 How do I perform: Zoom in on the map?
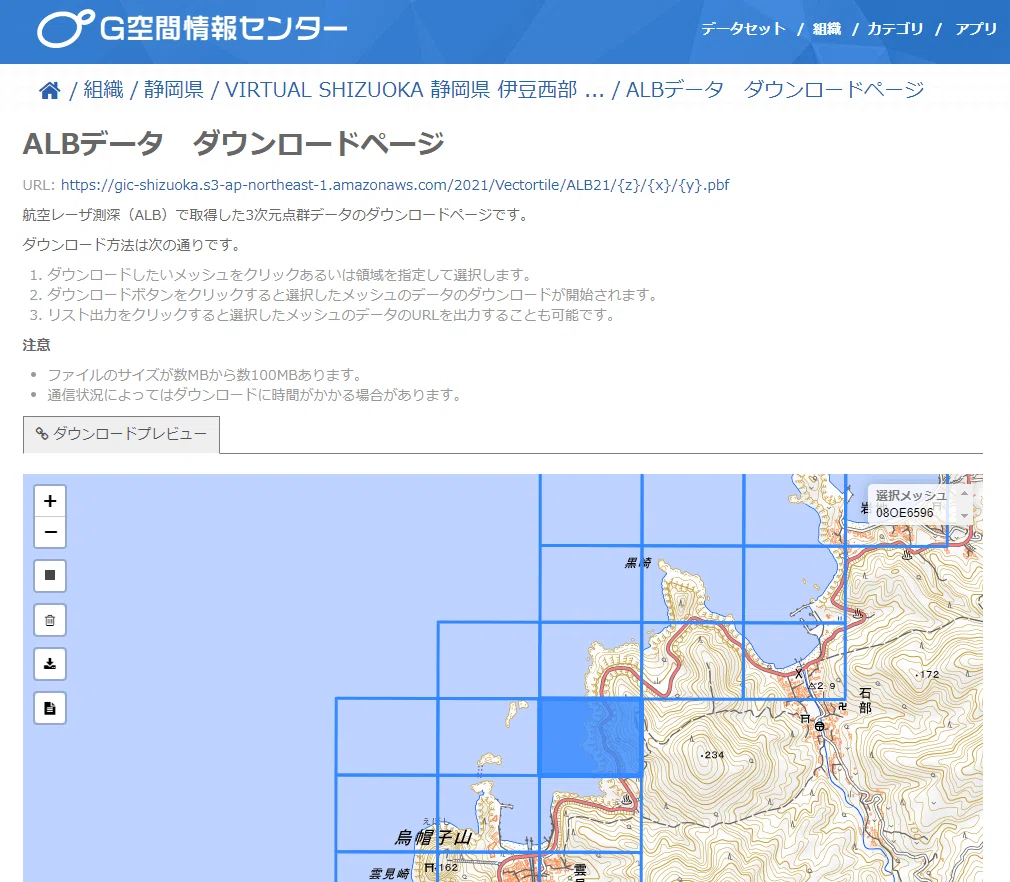point(50,501)
